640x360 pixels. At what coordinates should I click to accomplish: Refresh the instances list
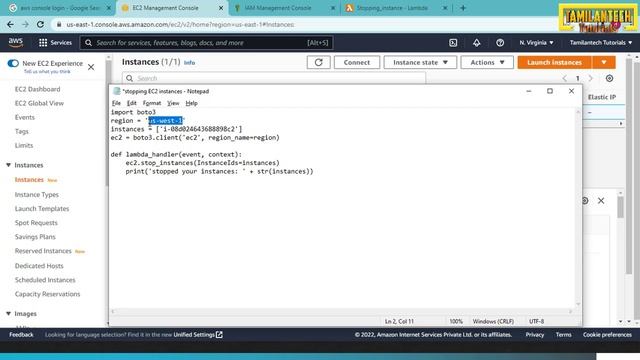click(318, 62)
